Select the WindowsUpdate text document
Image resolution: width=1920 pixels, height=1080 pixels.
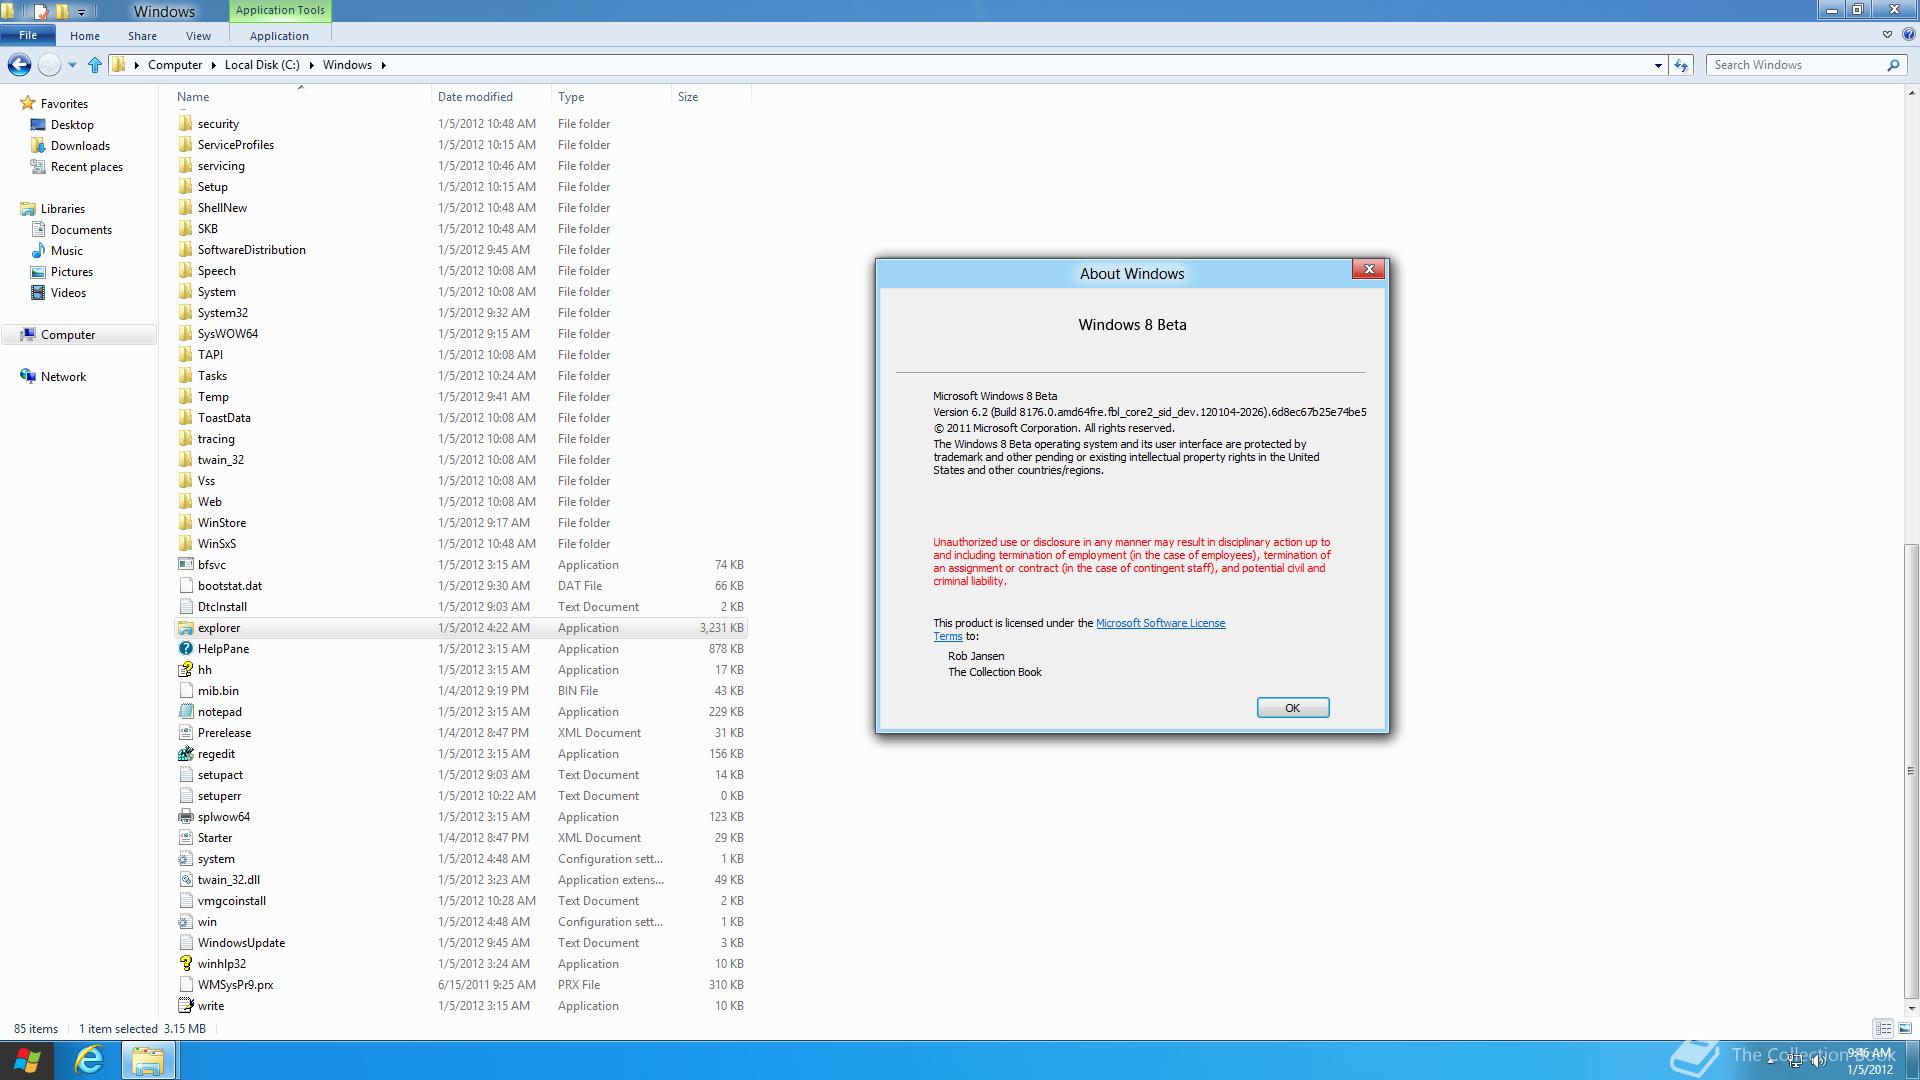point(241,943)
